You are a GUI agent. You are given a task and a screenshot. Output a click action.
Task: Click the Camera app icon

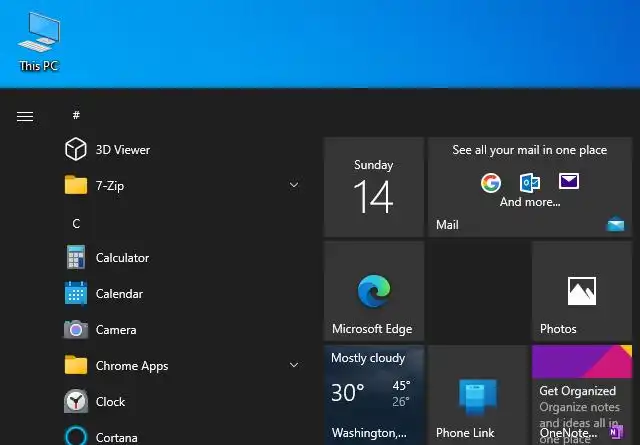(x=76, y=329)
